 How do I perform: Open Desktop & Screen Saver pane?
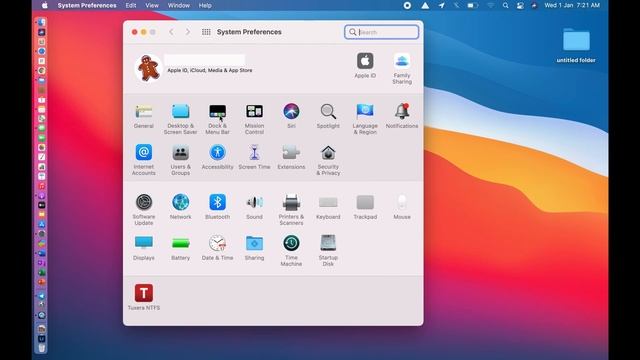(180, 119)
